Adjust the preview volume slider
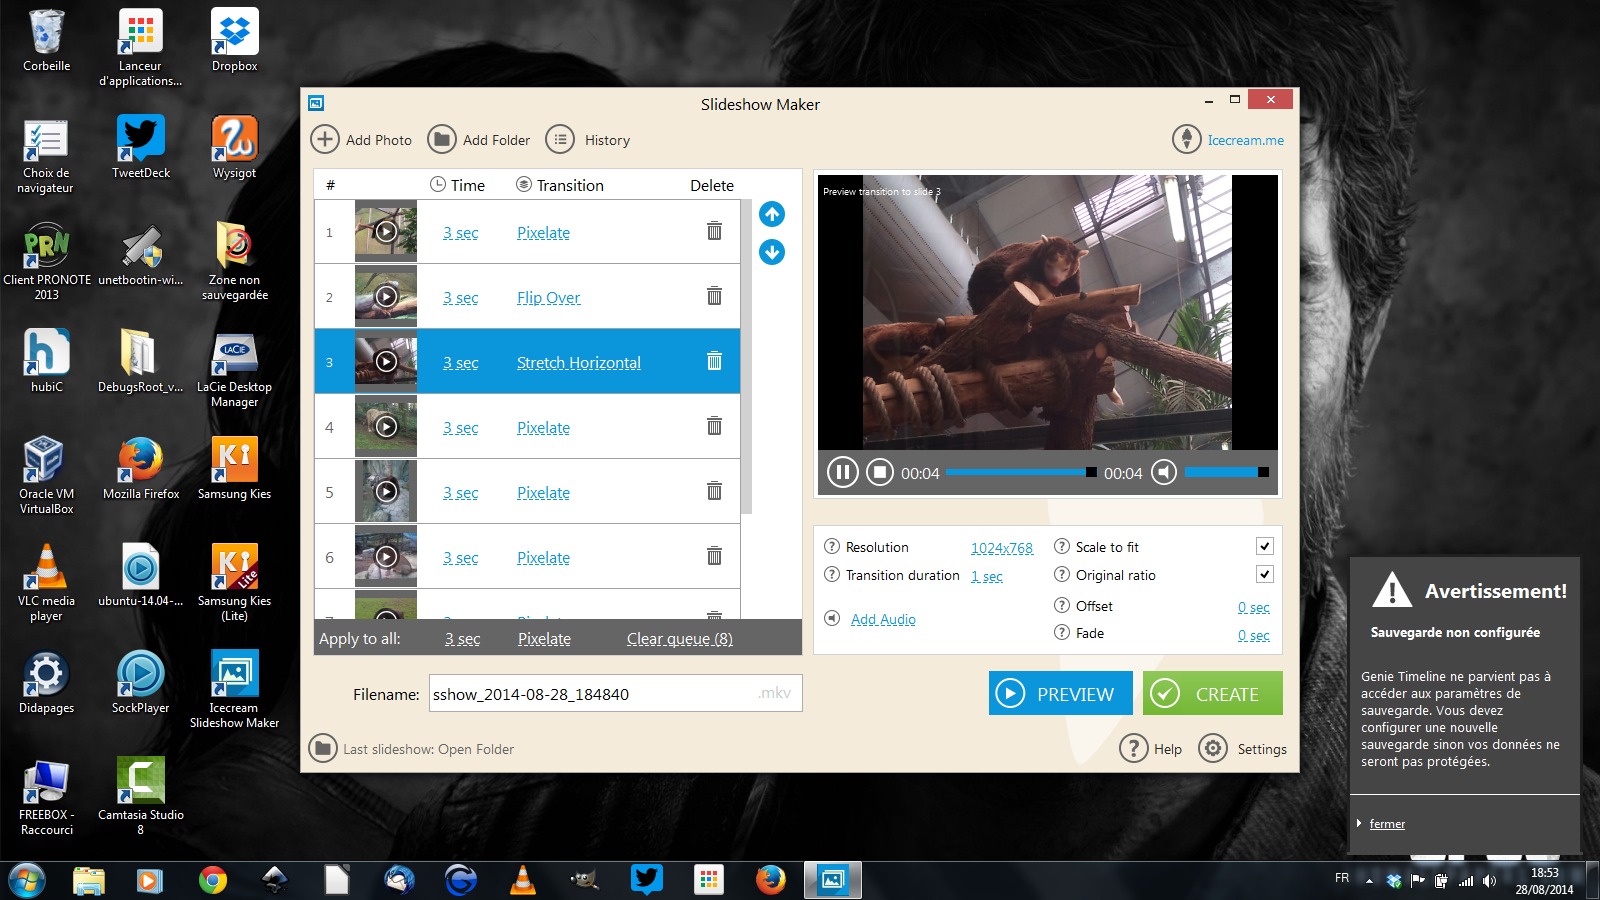This screenshot has width=1600, height=900. pos(1227,472)
